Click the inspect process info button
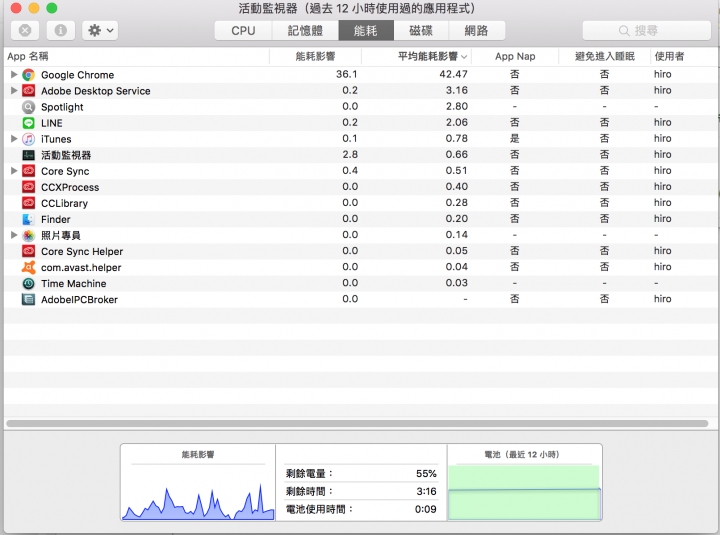The image size is (720, 535). coord(61,30)
